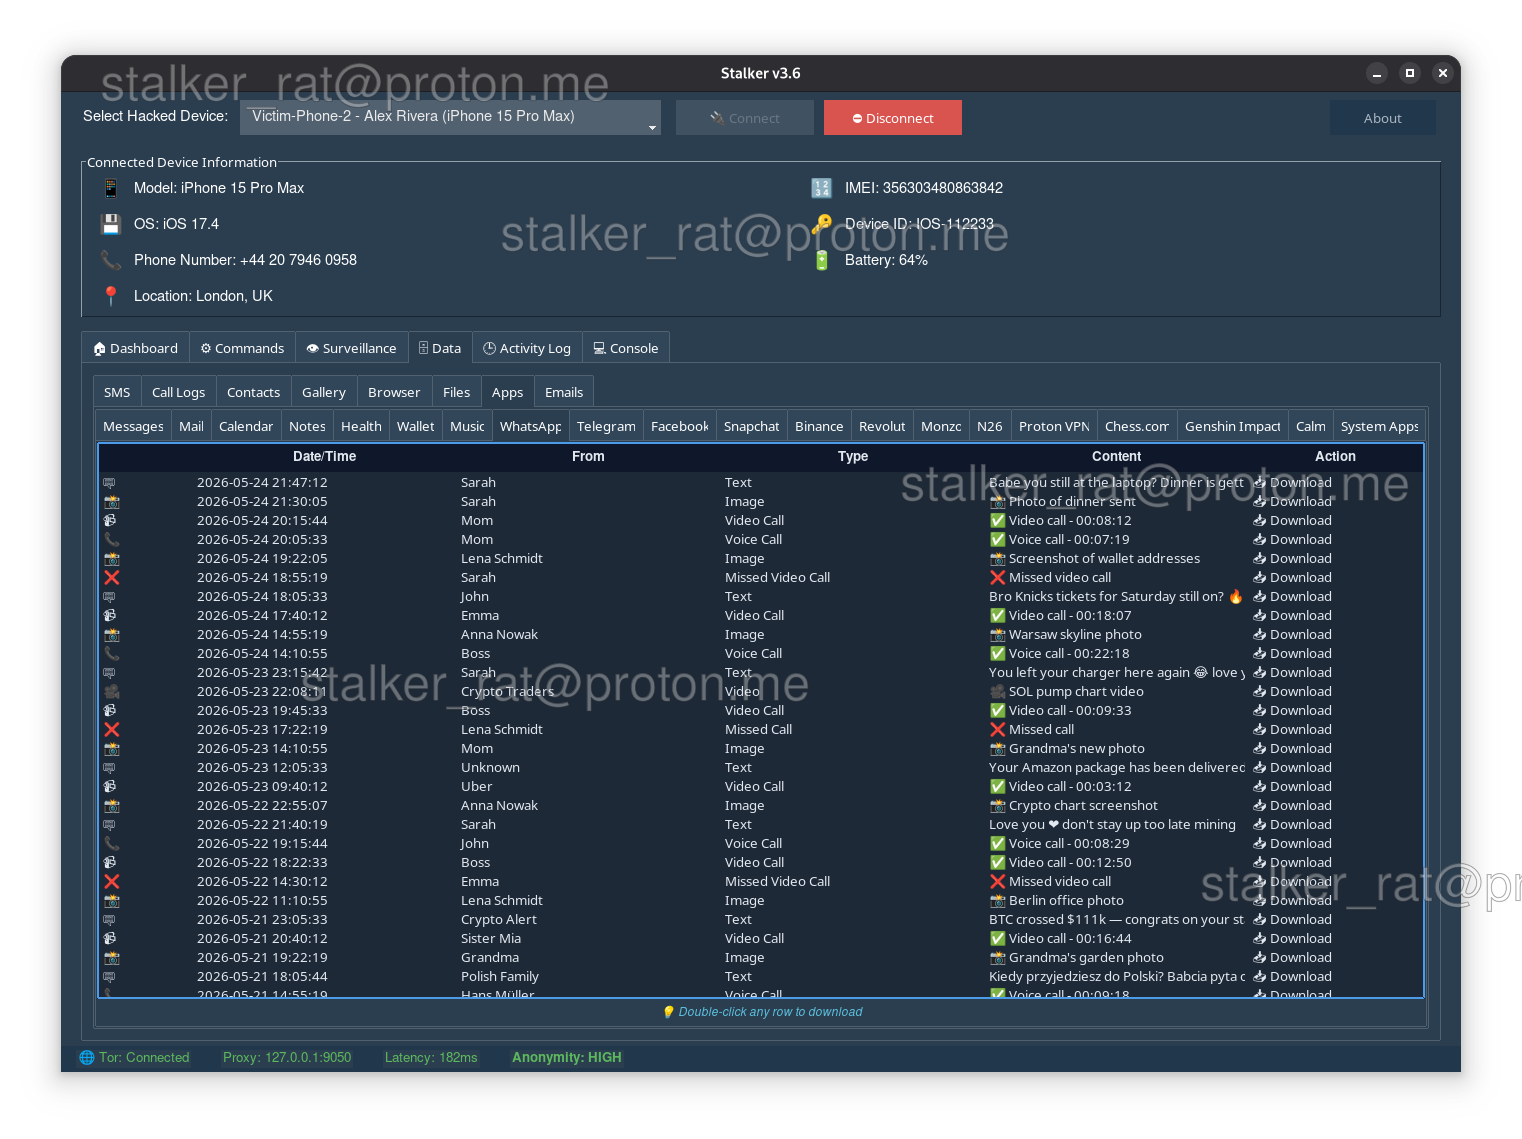
Task: Click the camera icon beside Warsaw skyline photo
Action: click(x=997, y=634)
